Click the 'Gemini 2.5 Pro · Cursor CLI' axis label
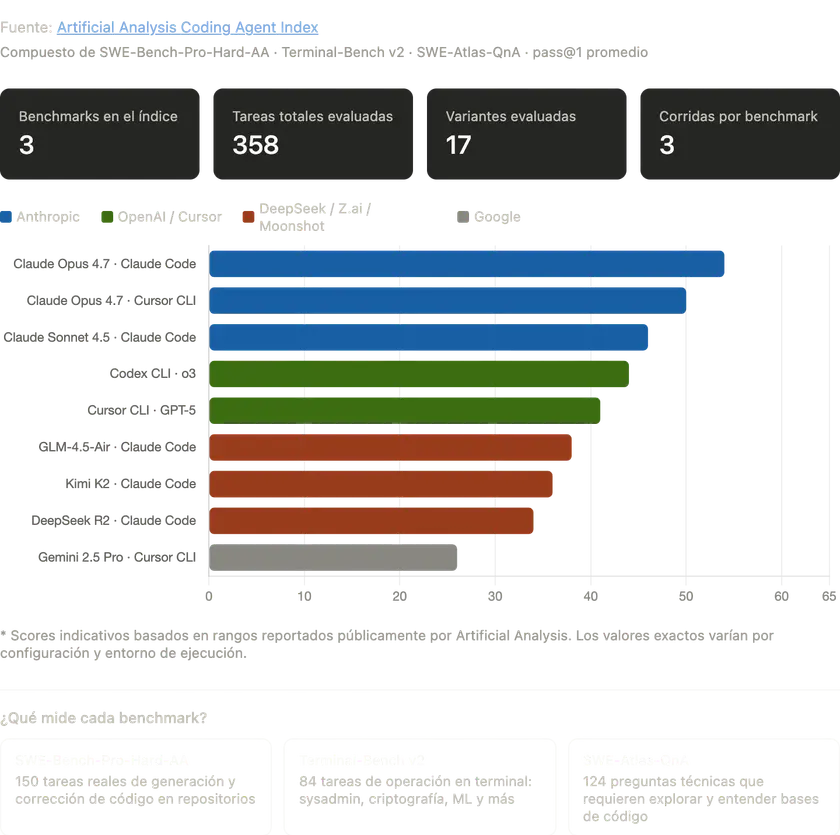 pos(117,558)
